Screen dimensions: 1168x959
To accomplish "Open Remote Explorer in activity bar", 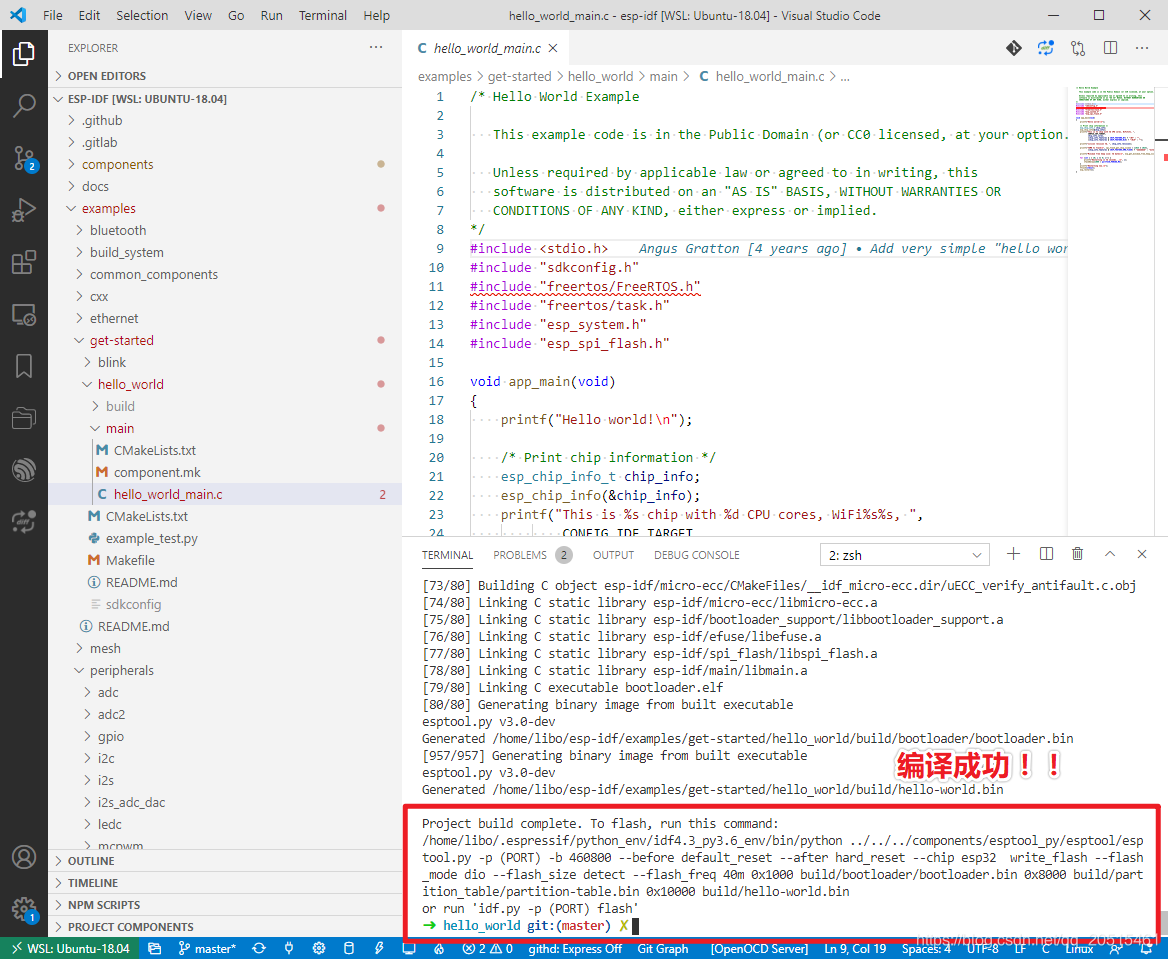I will (x=24, y=314).
